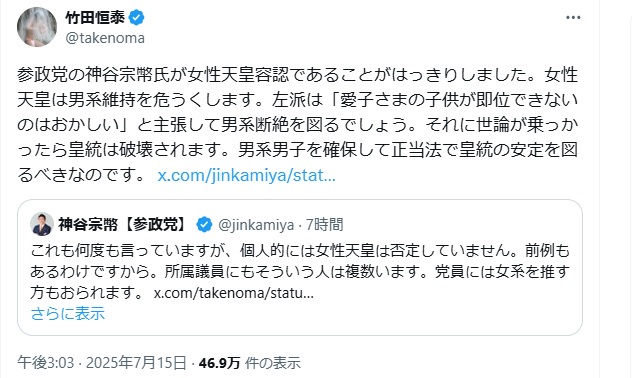Click the 7時間 timestamp of the quoted post

[x=324, y=224]
